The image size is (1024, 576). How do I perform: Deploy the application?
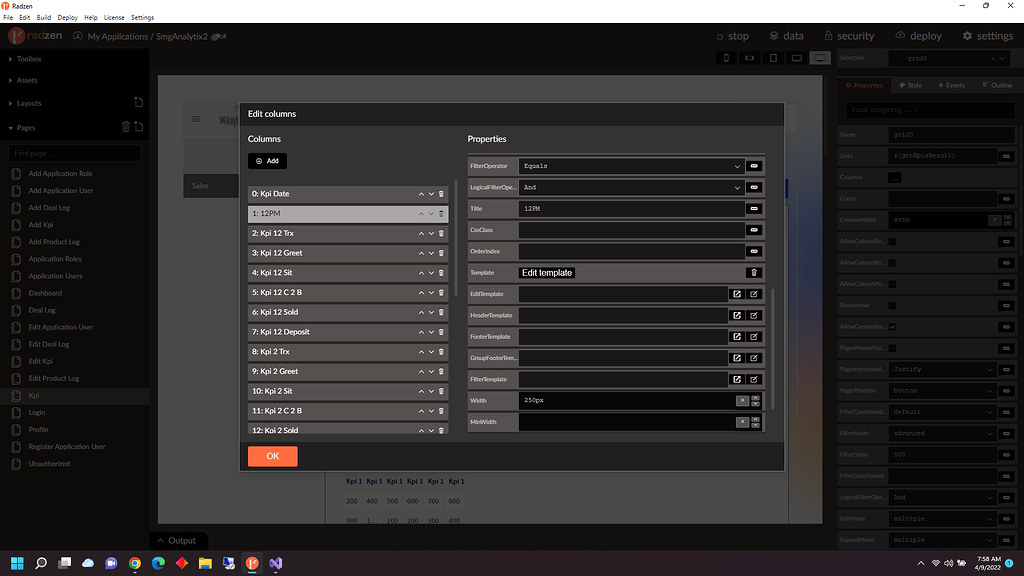[918, 36]
